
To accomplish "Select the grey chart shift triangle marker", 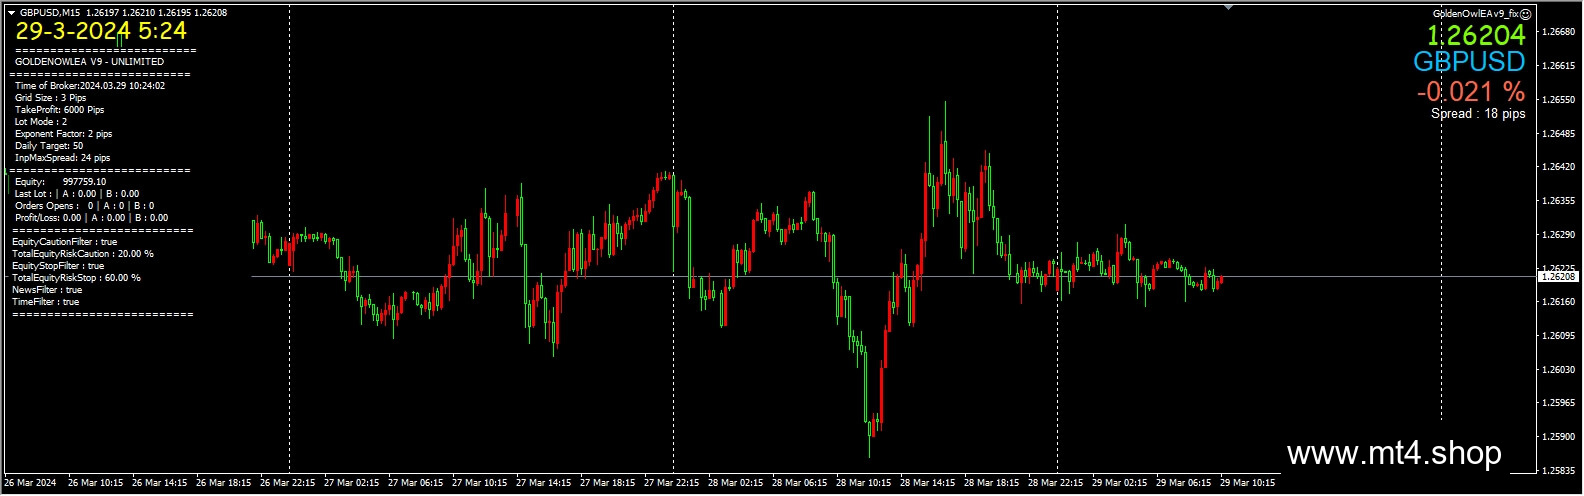I will click(x=1228, y=7).
